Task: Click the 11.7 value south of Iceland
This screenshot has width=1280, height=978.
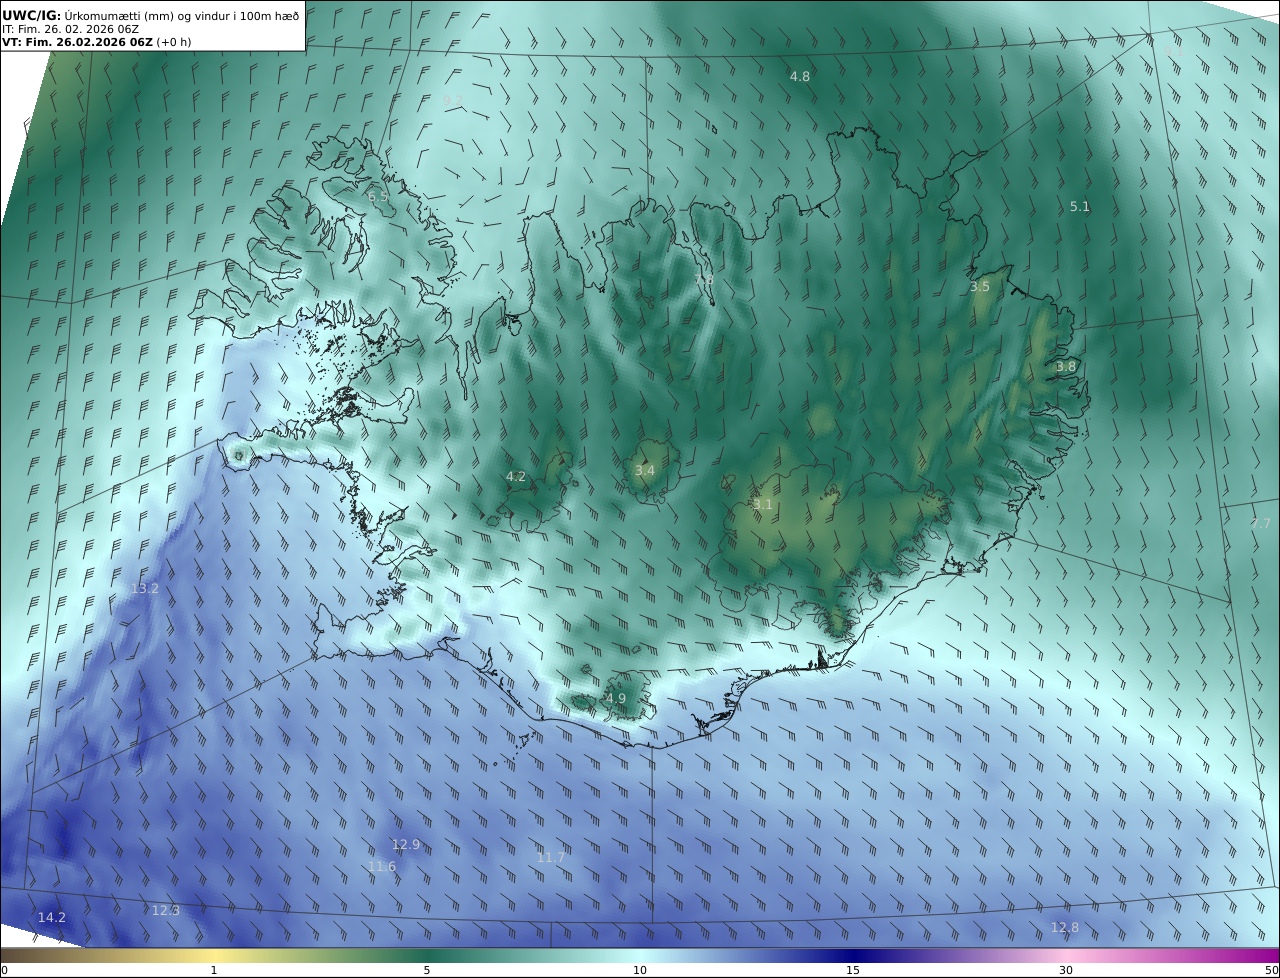Action: coord(551,858)
